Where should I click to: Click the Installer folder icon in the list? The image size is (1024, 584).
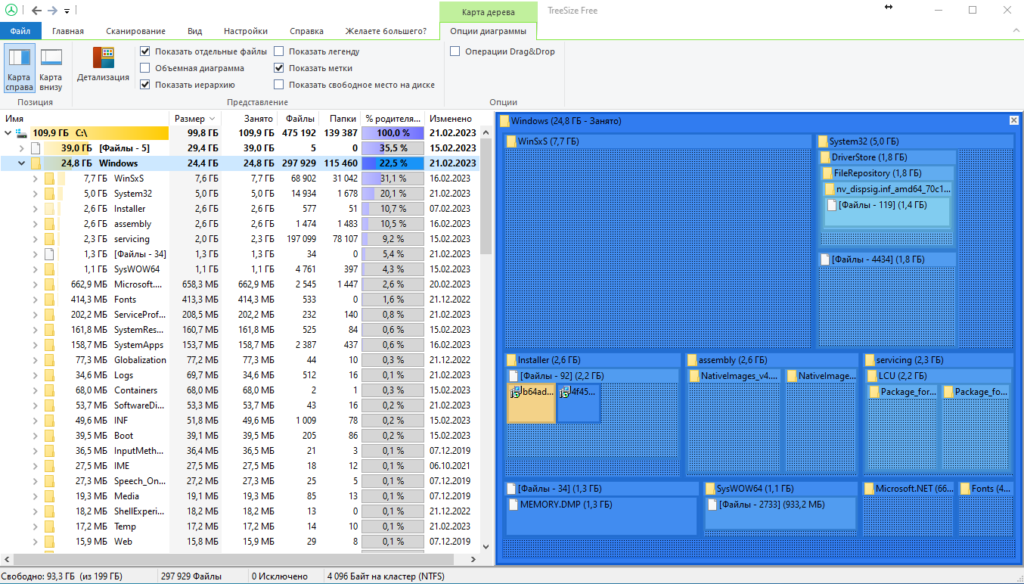tap(50, 208)
